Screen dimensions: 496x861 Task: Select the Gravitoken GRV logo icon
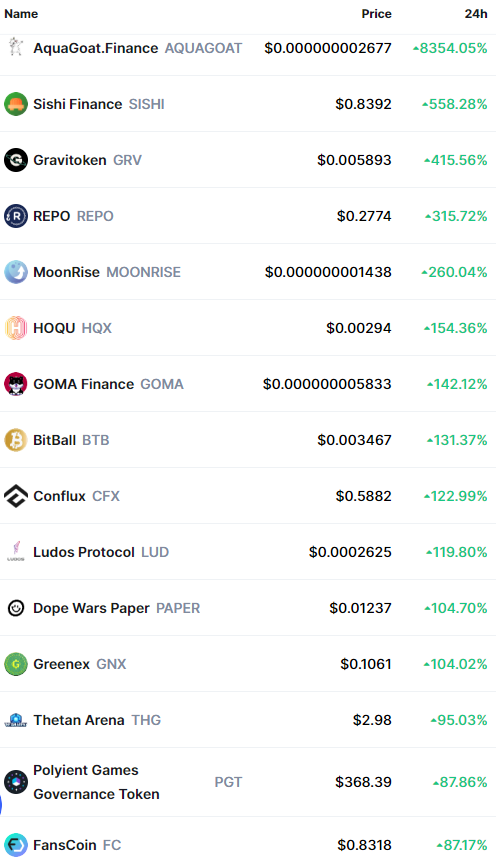point(15,160)
